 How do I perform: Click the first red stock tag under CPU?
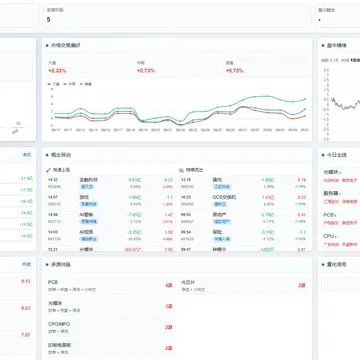(x=331, y=244)
